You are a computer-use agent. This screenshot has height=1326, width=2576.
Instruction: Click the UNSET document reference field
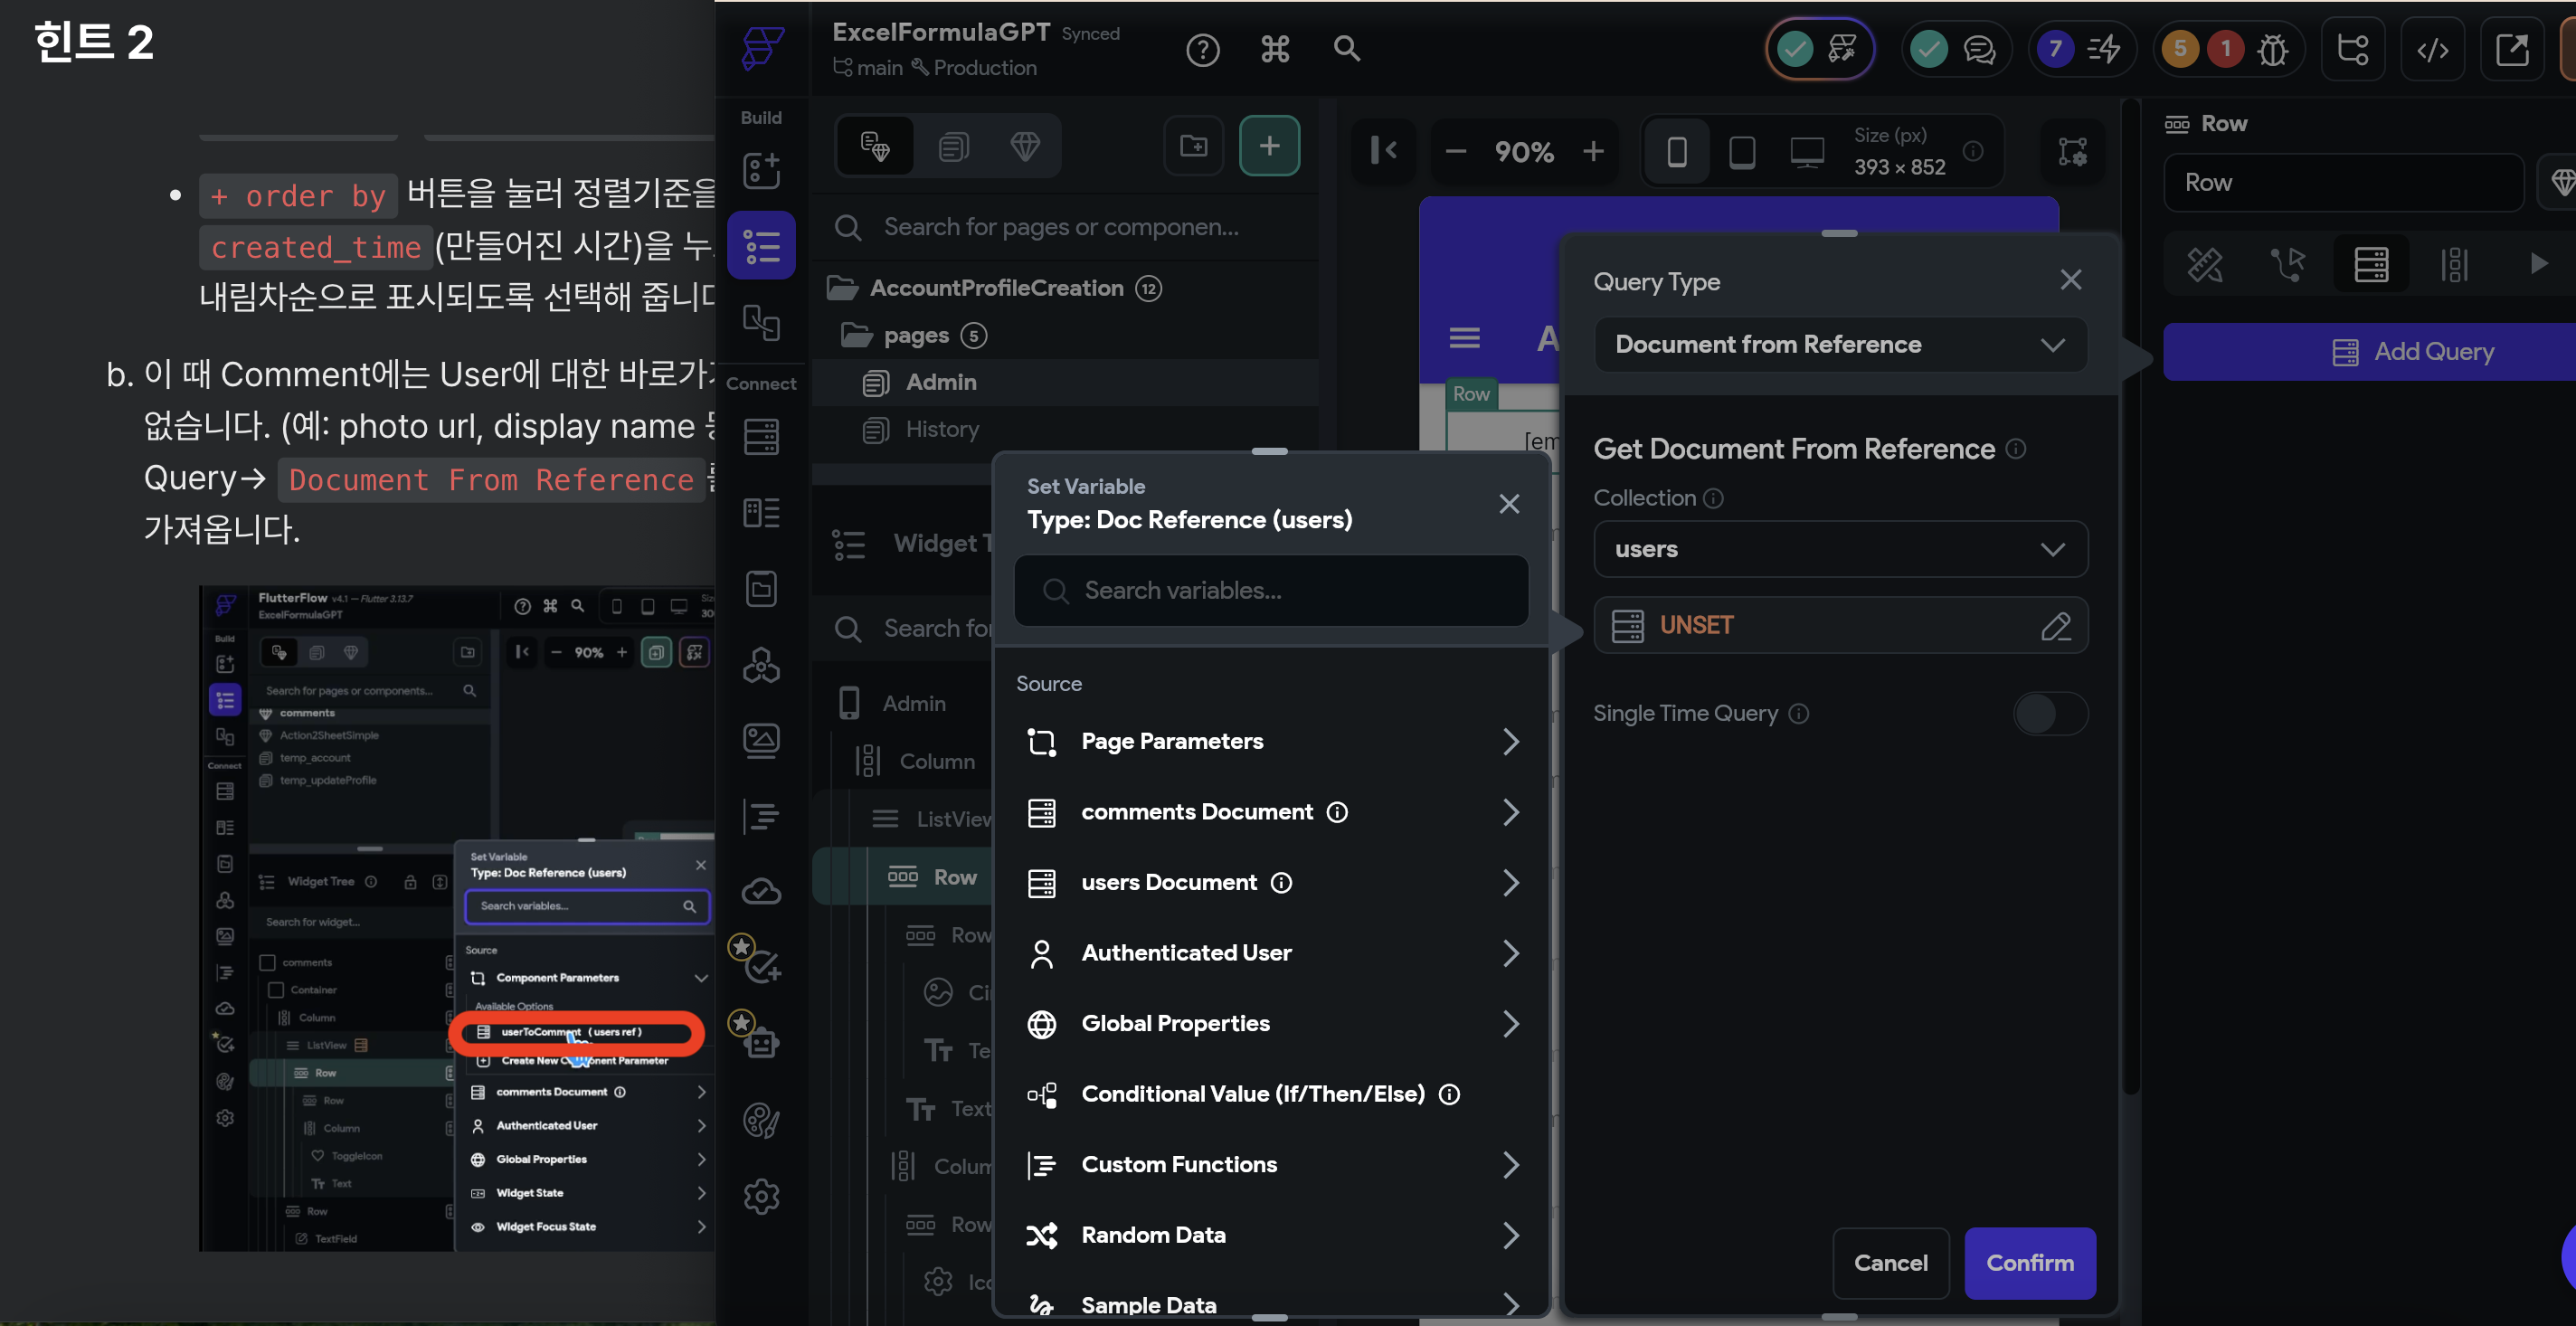tap(1840, 626)
